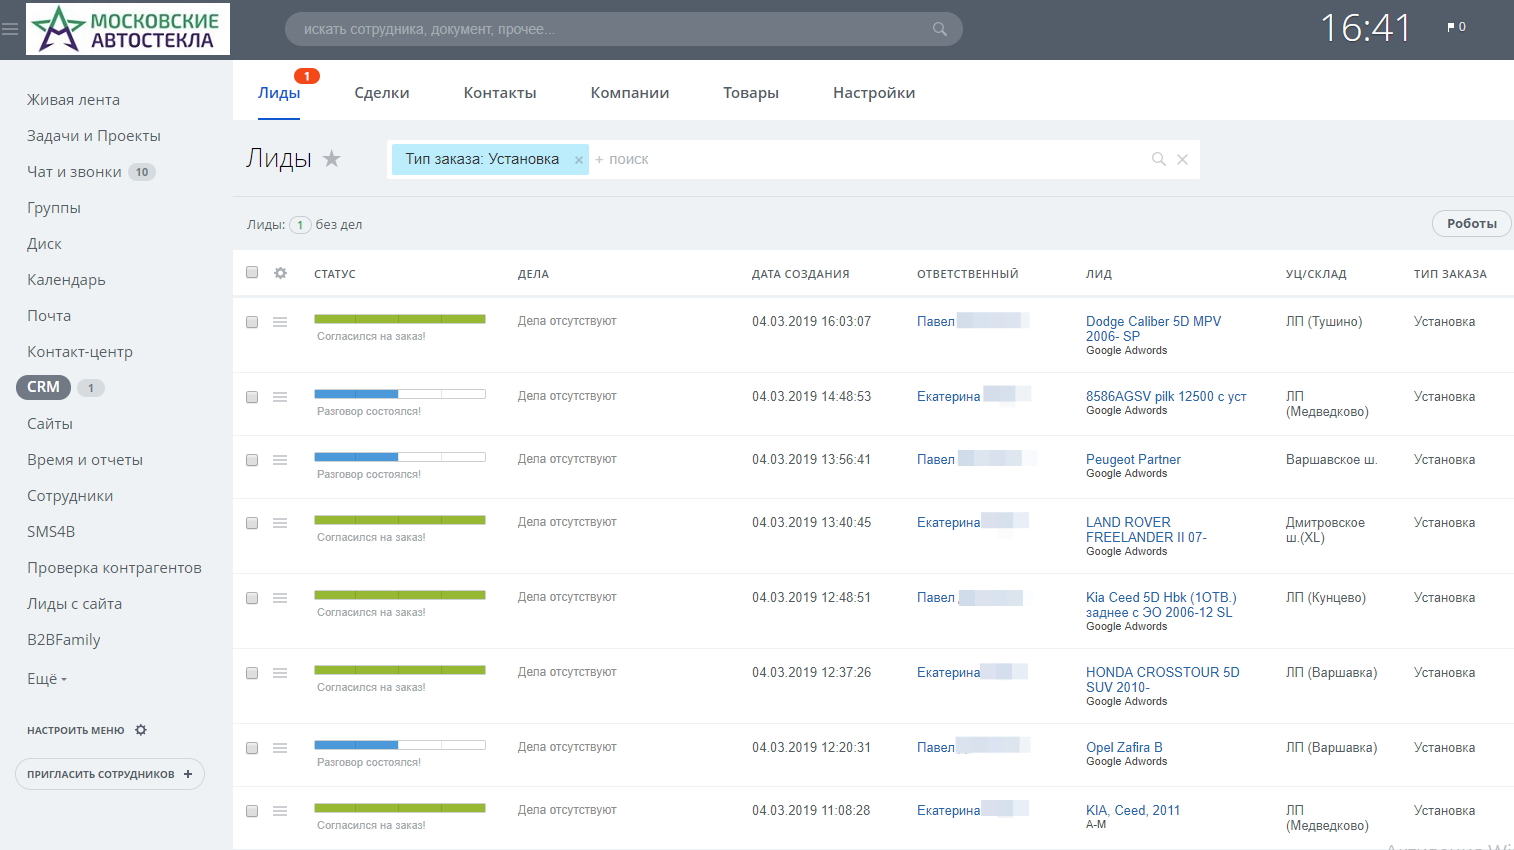
Task: Open the Настройки tab
Action: [874, 93]
